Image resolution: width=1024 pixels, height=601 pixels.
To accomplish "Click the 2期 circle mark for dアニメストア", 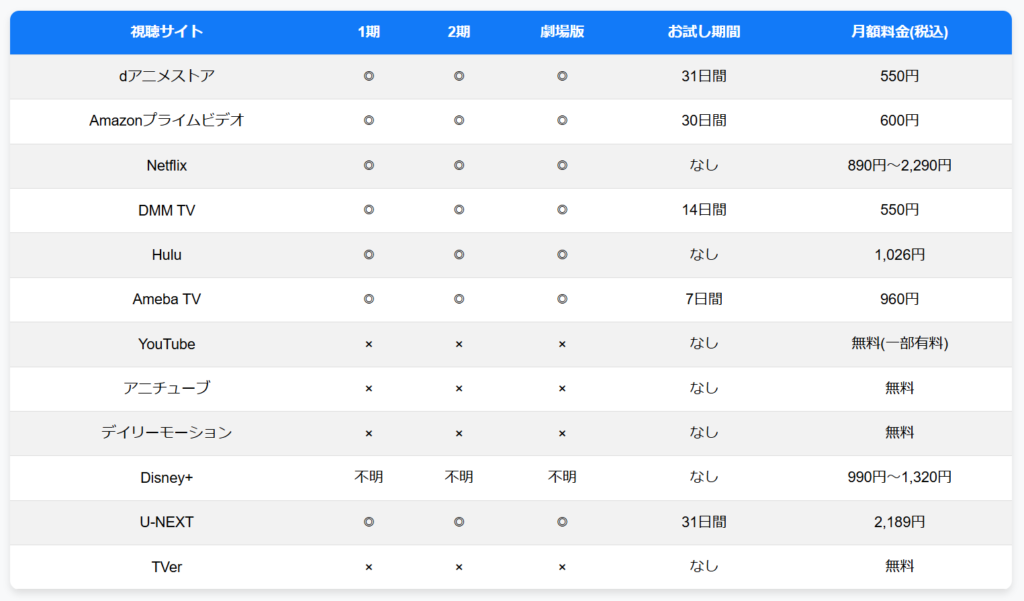I will click(x=458, y=76).
